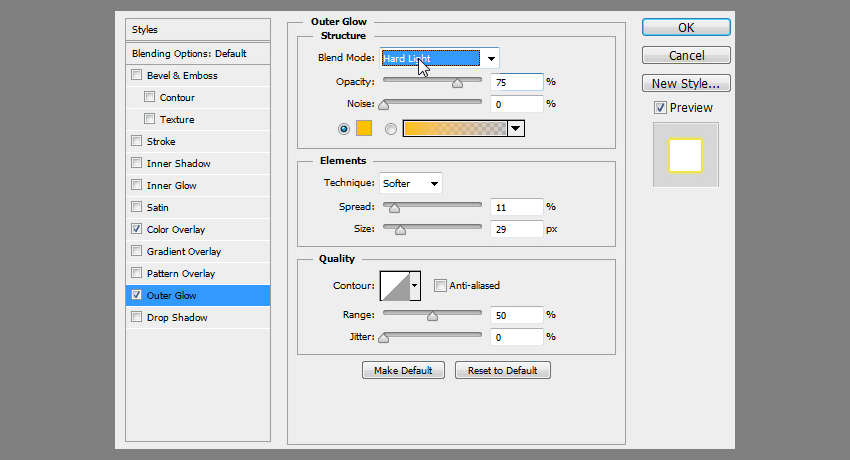The image size is (850, 460).
Task: Select the solid color radio button
Action: pos(345,128)
